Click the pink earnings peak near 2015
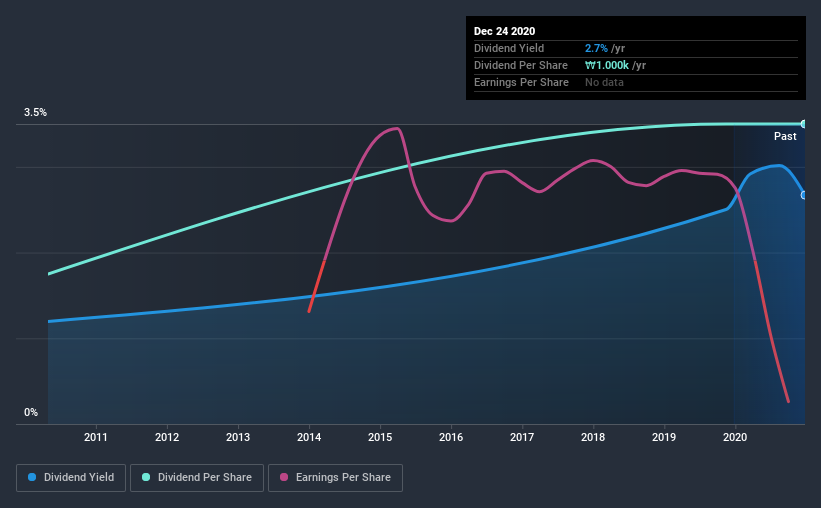Screen dimensions: 821x508 [x=396, y=128]
